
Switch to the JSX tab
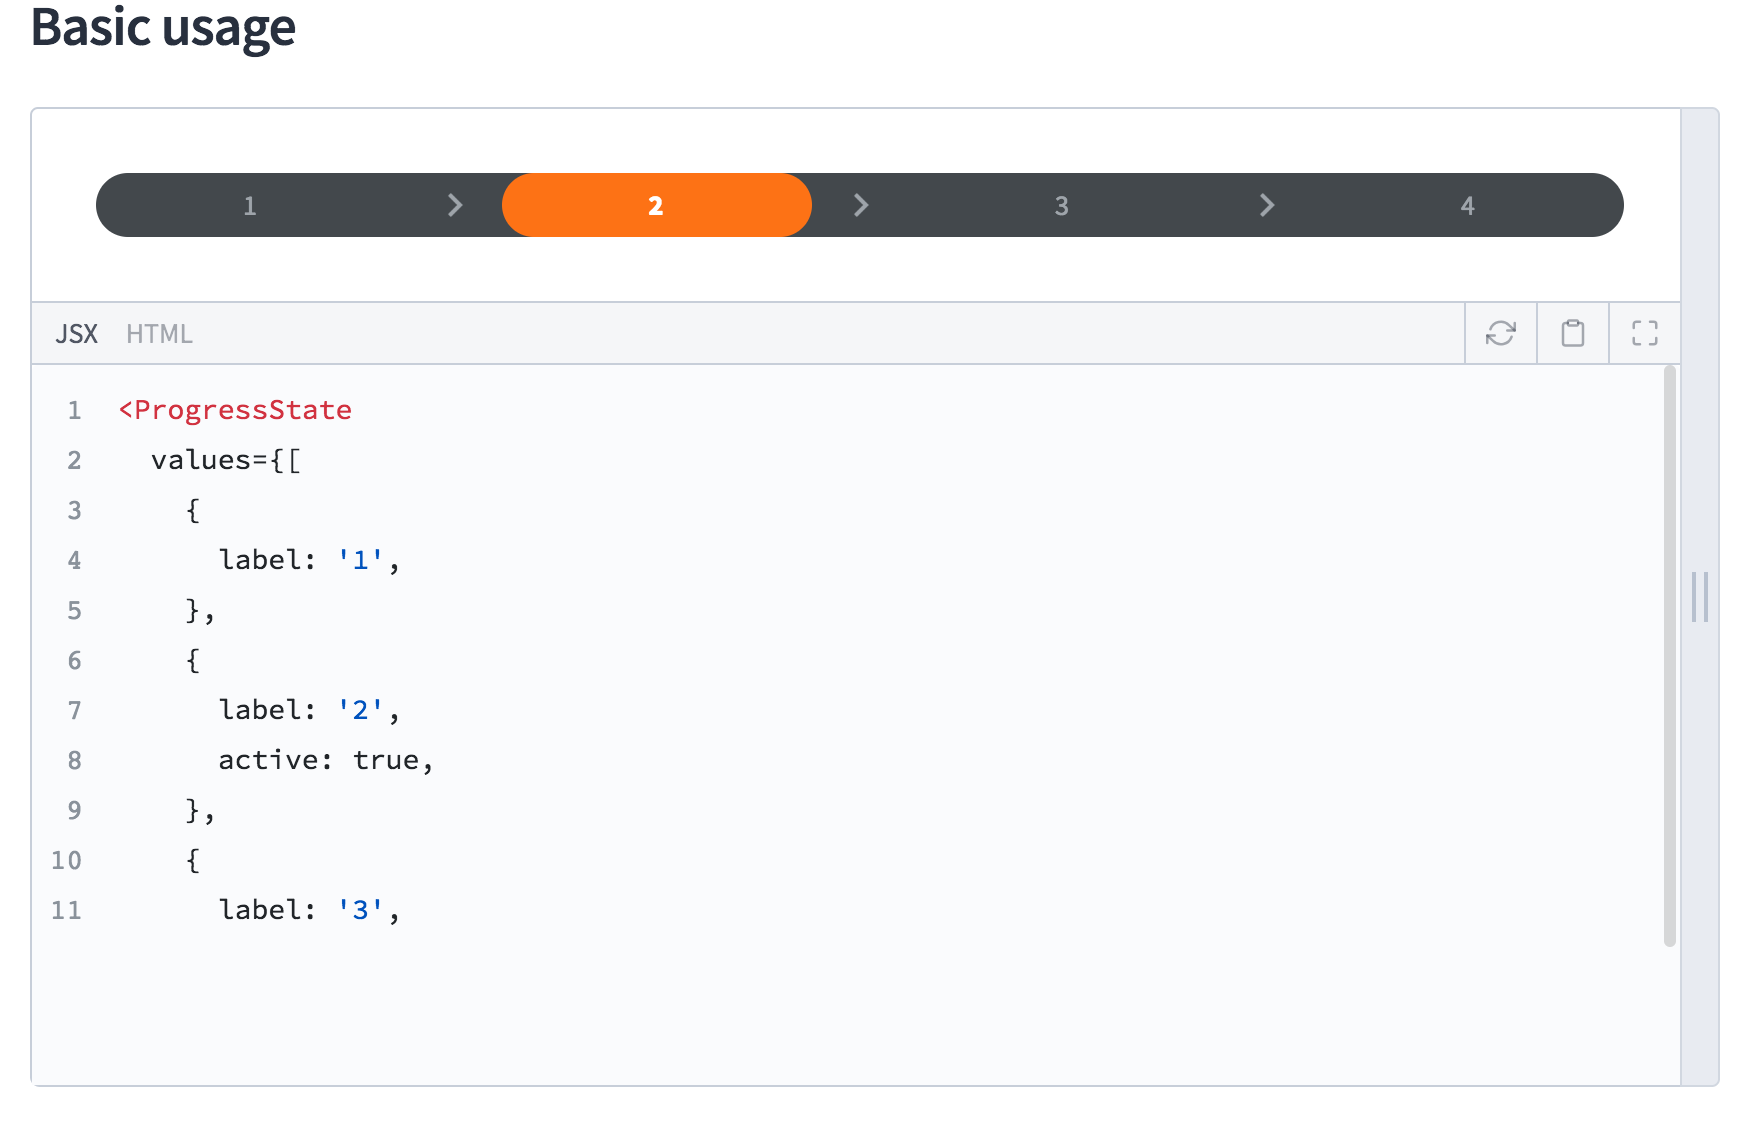tap(77, 334)
